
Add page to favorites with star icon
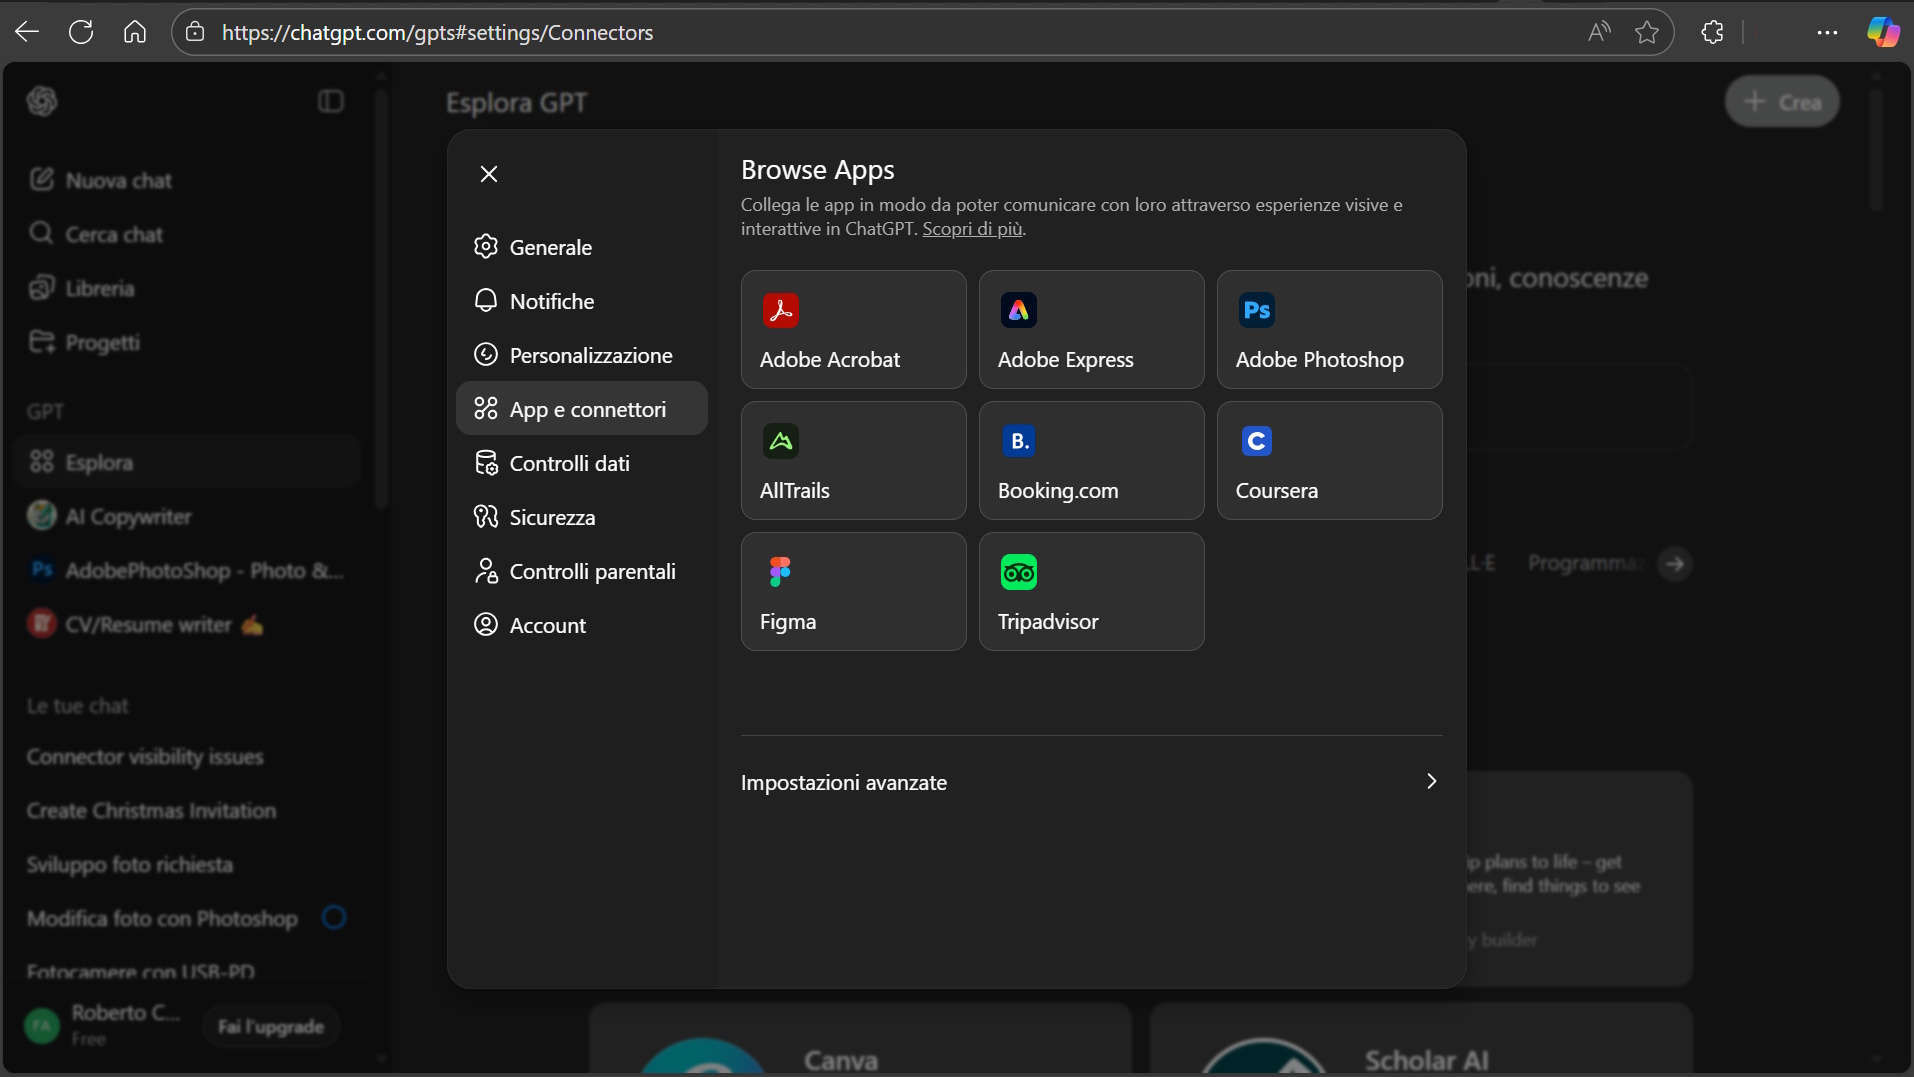(x=1647, y=32)
